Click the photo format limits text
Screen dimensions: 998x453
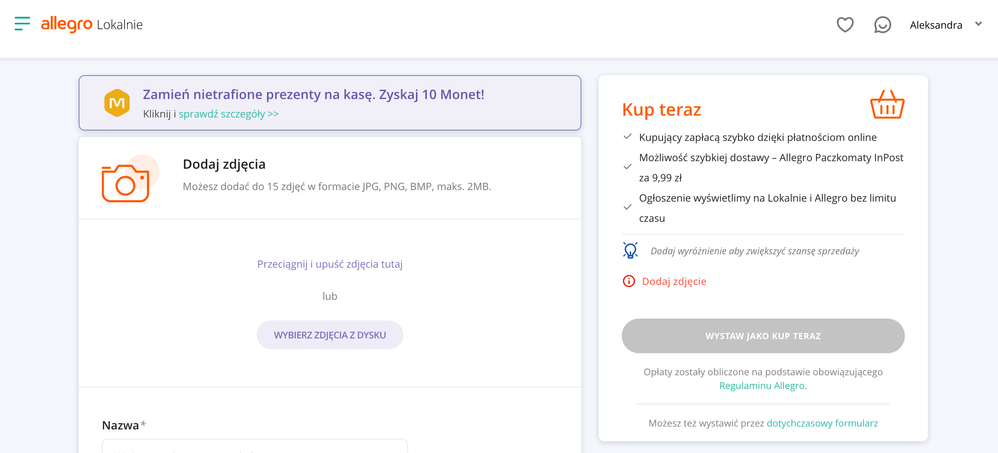coord(337,187)
